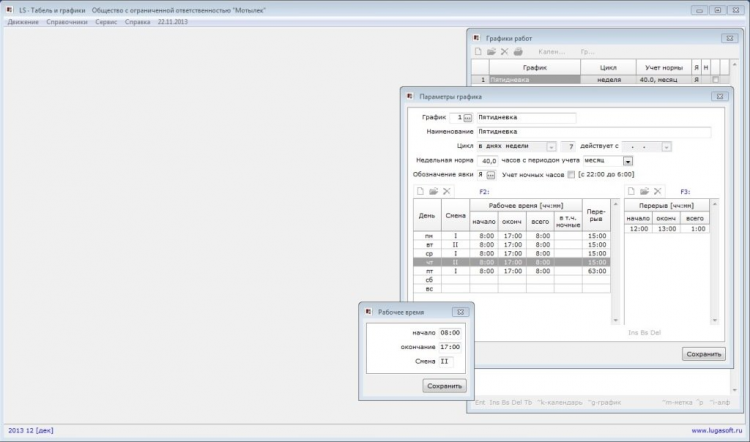Delete schedule X icon in Графики работ toolbar

(x=505, y=52)
